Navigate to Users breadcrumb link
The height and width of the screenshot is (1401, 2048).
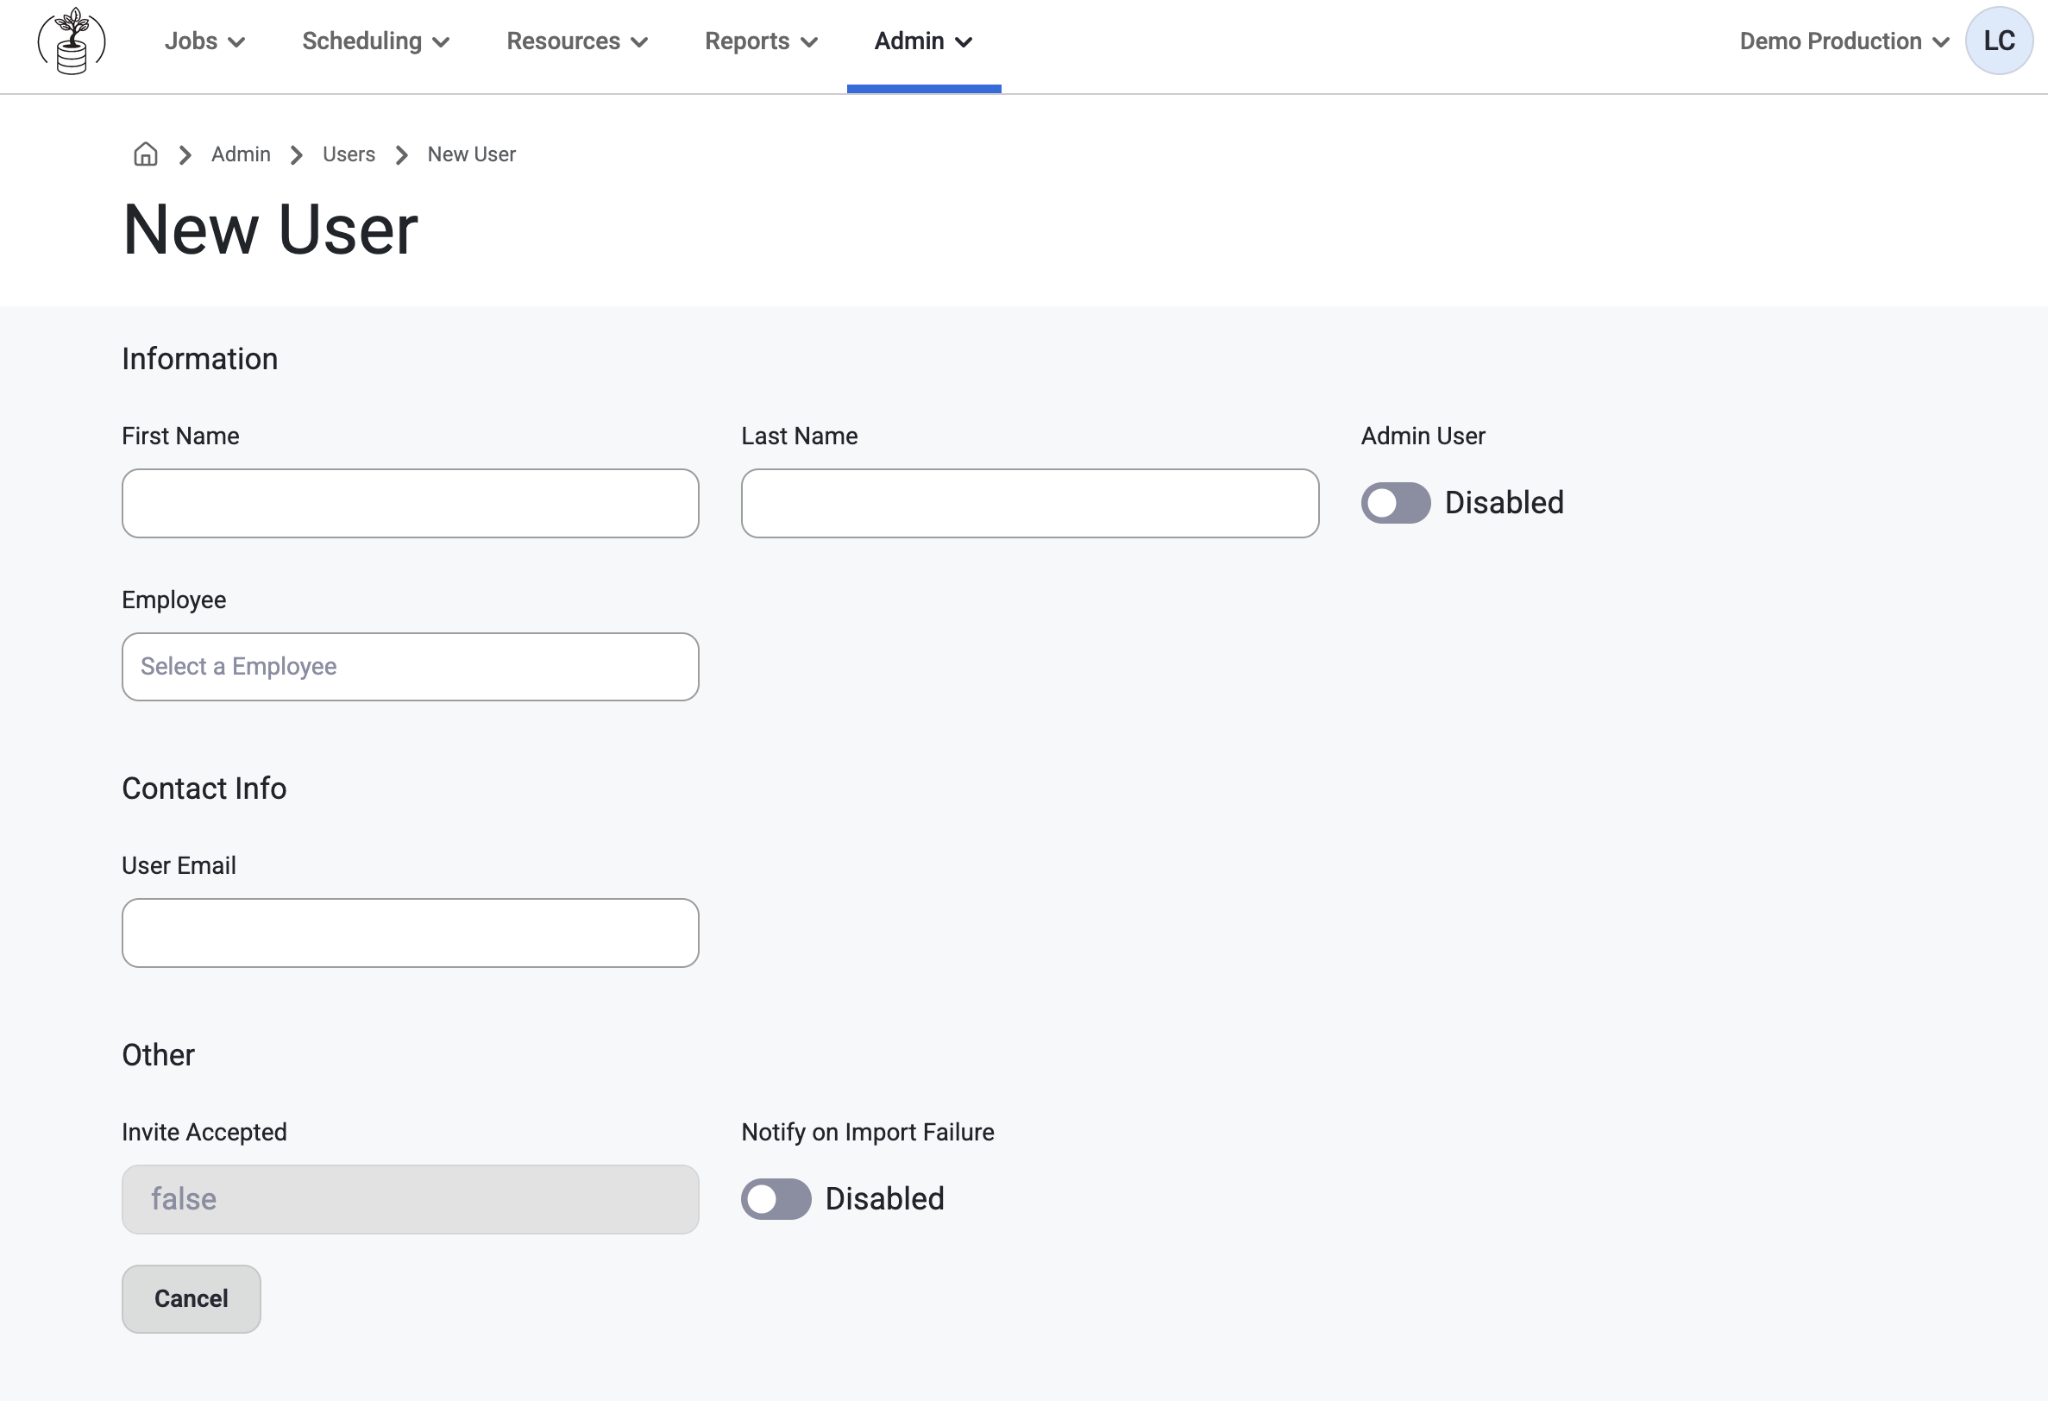pyautogui.click(x=349, y=154)
